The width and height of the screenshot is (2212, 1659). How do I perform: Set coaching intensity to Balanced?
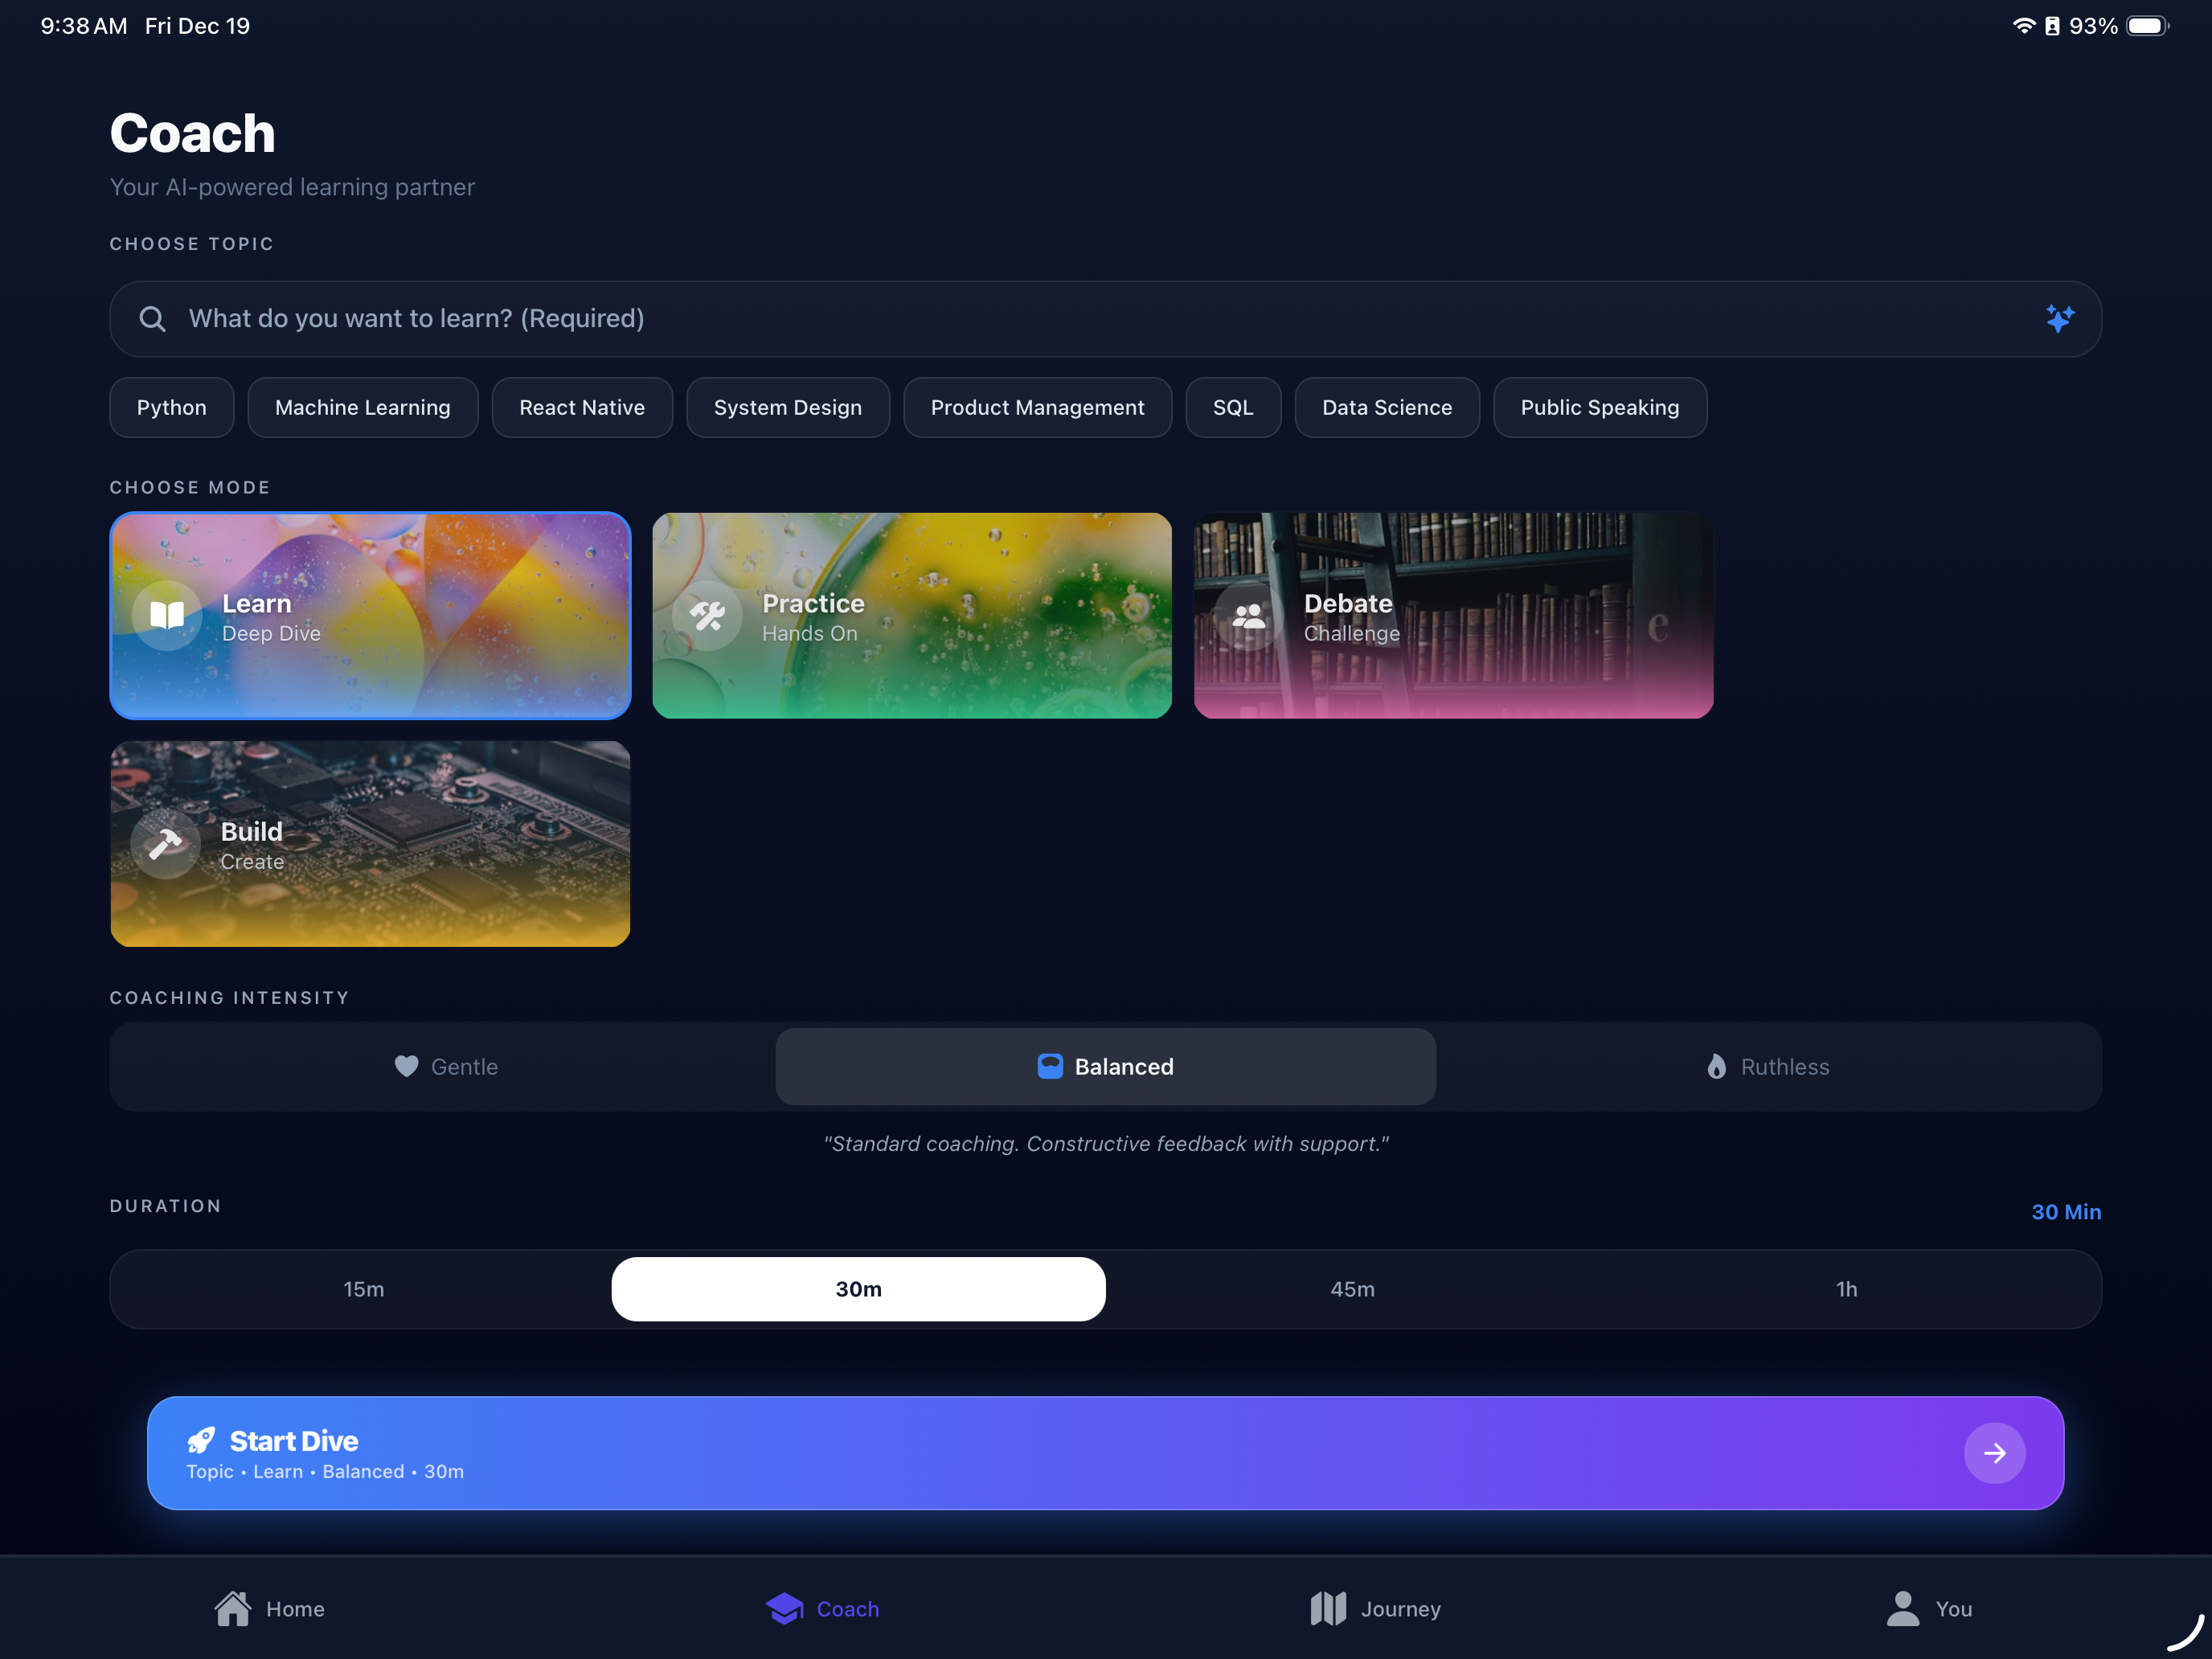pyautogui.click(x=1105, y=1066)
